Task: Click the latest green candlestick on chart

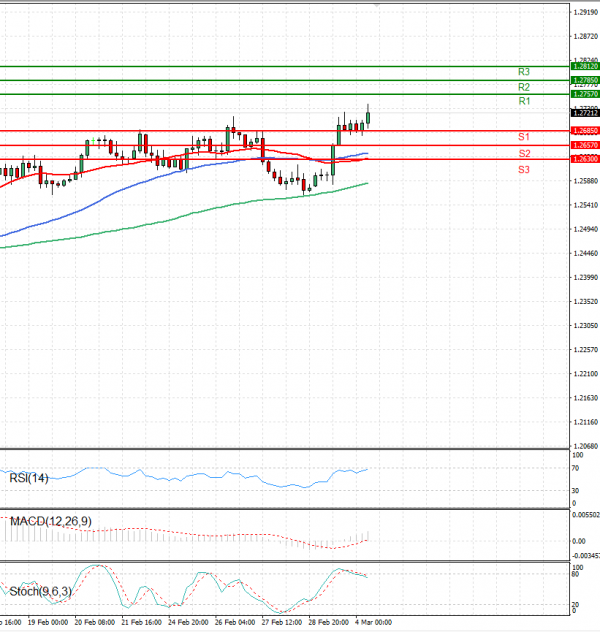Action: tap(369, 118)
